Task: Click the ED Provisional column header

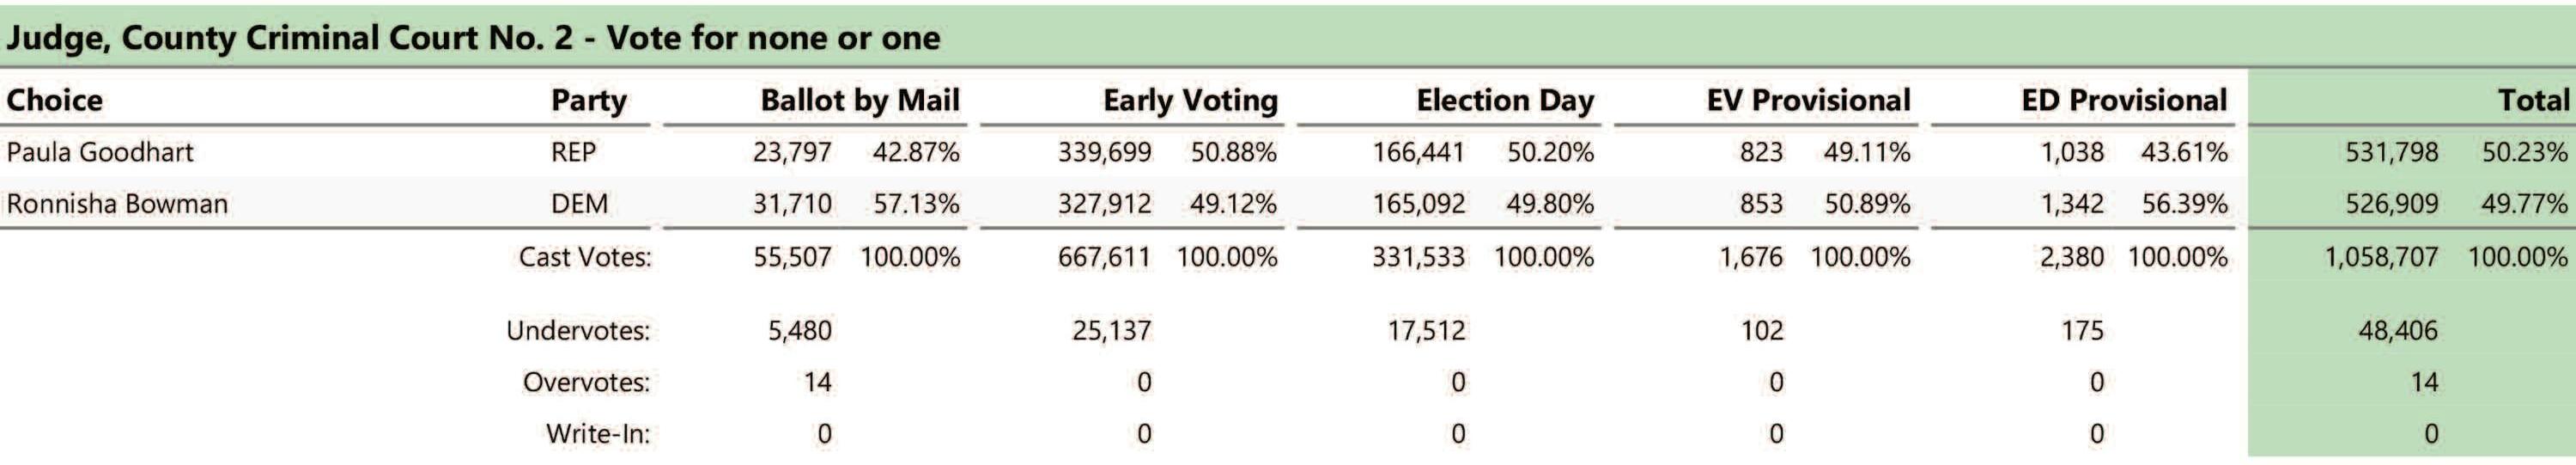Action: (2123, 100)
